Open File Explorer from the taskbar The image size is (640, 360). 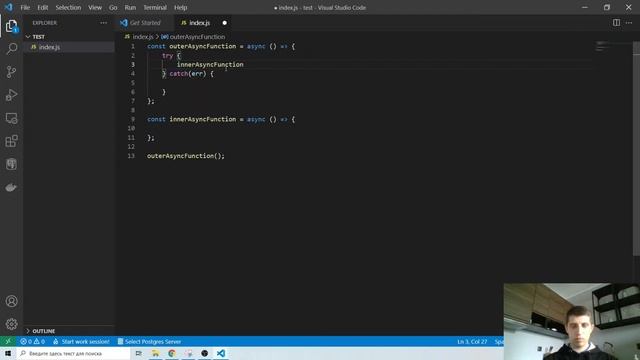click(156, 353)
